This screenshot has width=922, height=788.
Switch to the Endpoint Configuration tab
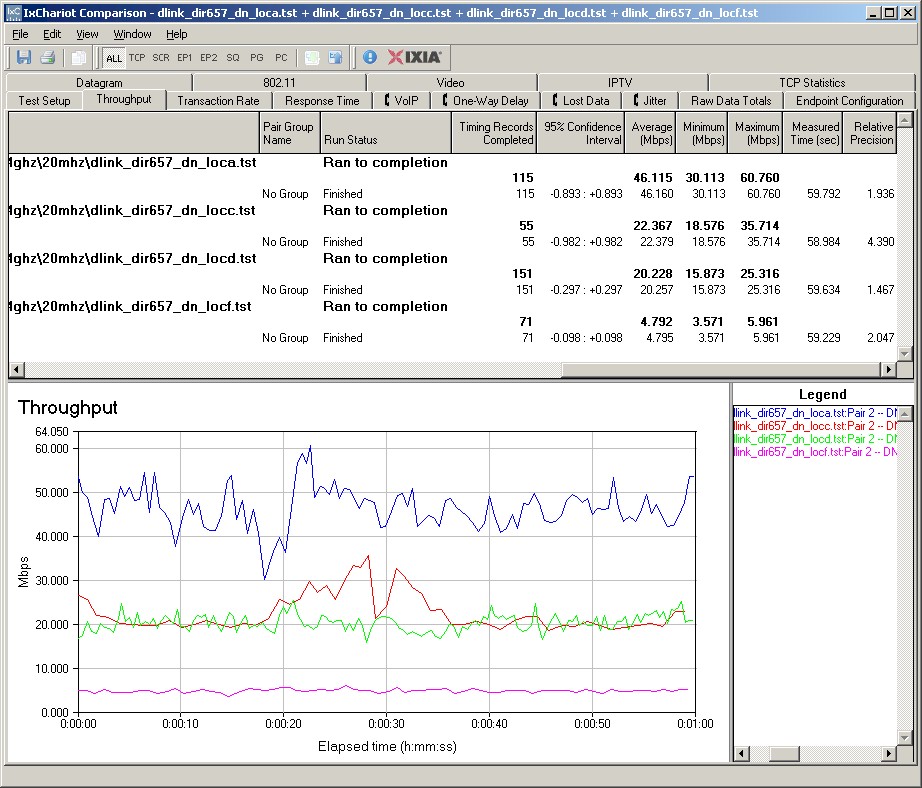point(849,101)
